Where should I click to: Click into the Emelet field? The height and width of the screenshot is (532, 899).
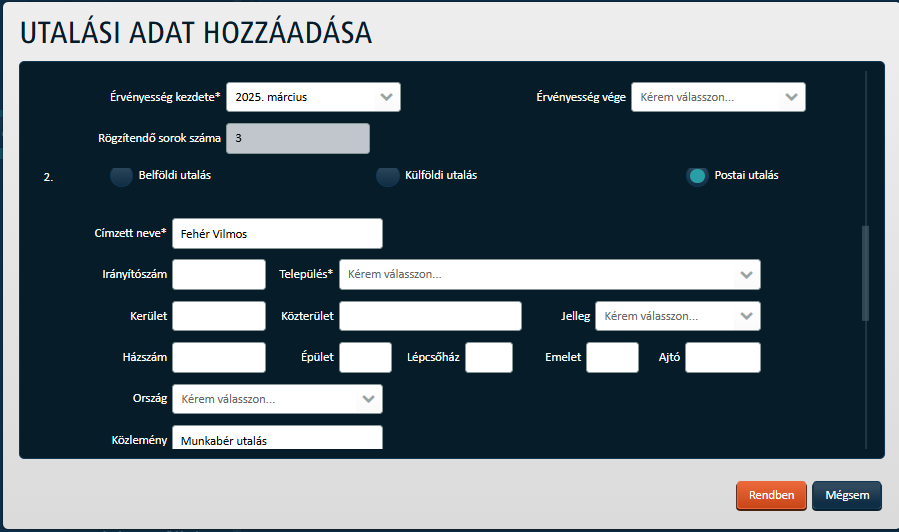point(612,357)
